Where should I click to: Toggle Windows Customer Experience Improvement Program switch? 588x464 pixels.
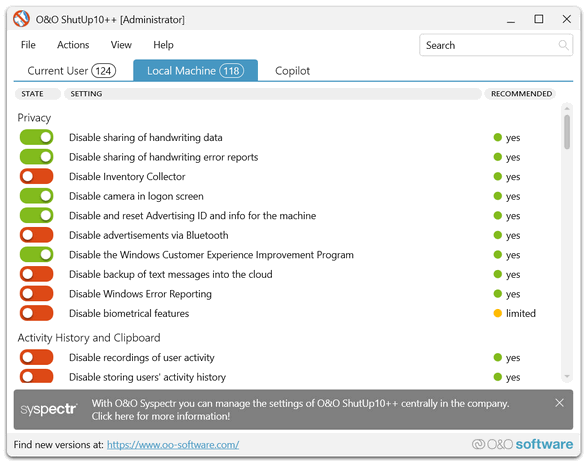pyautogui.click(x=36, y=255)
